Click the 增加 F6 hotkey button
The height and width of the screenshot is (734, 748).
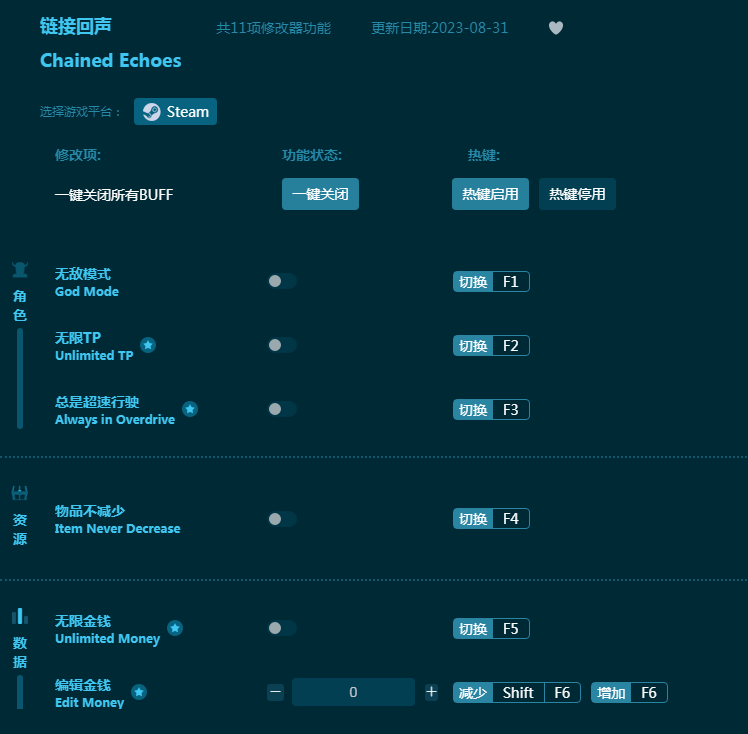(629, 693)
